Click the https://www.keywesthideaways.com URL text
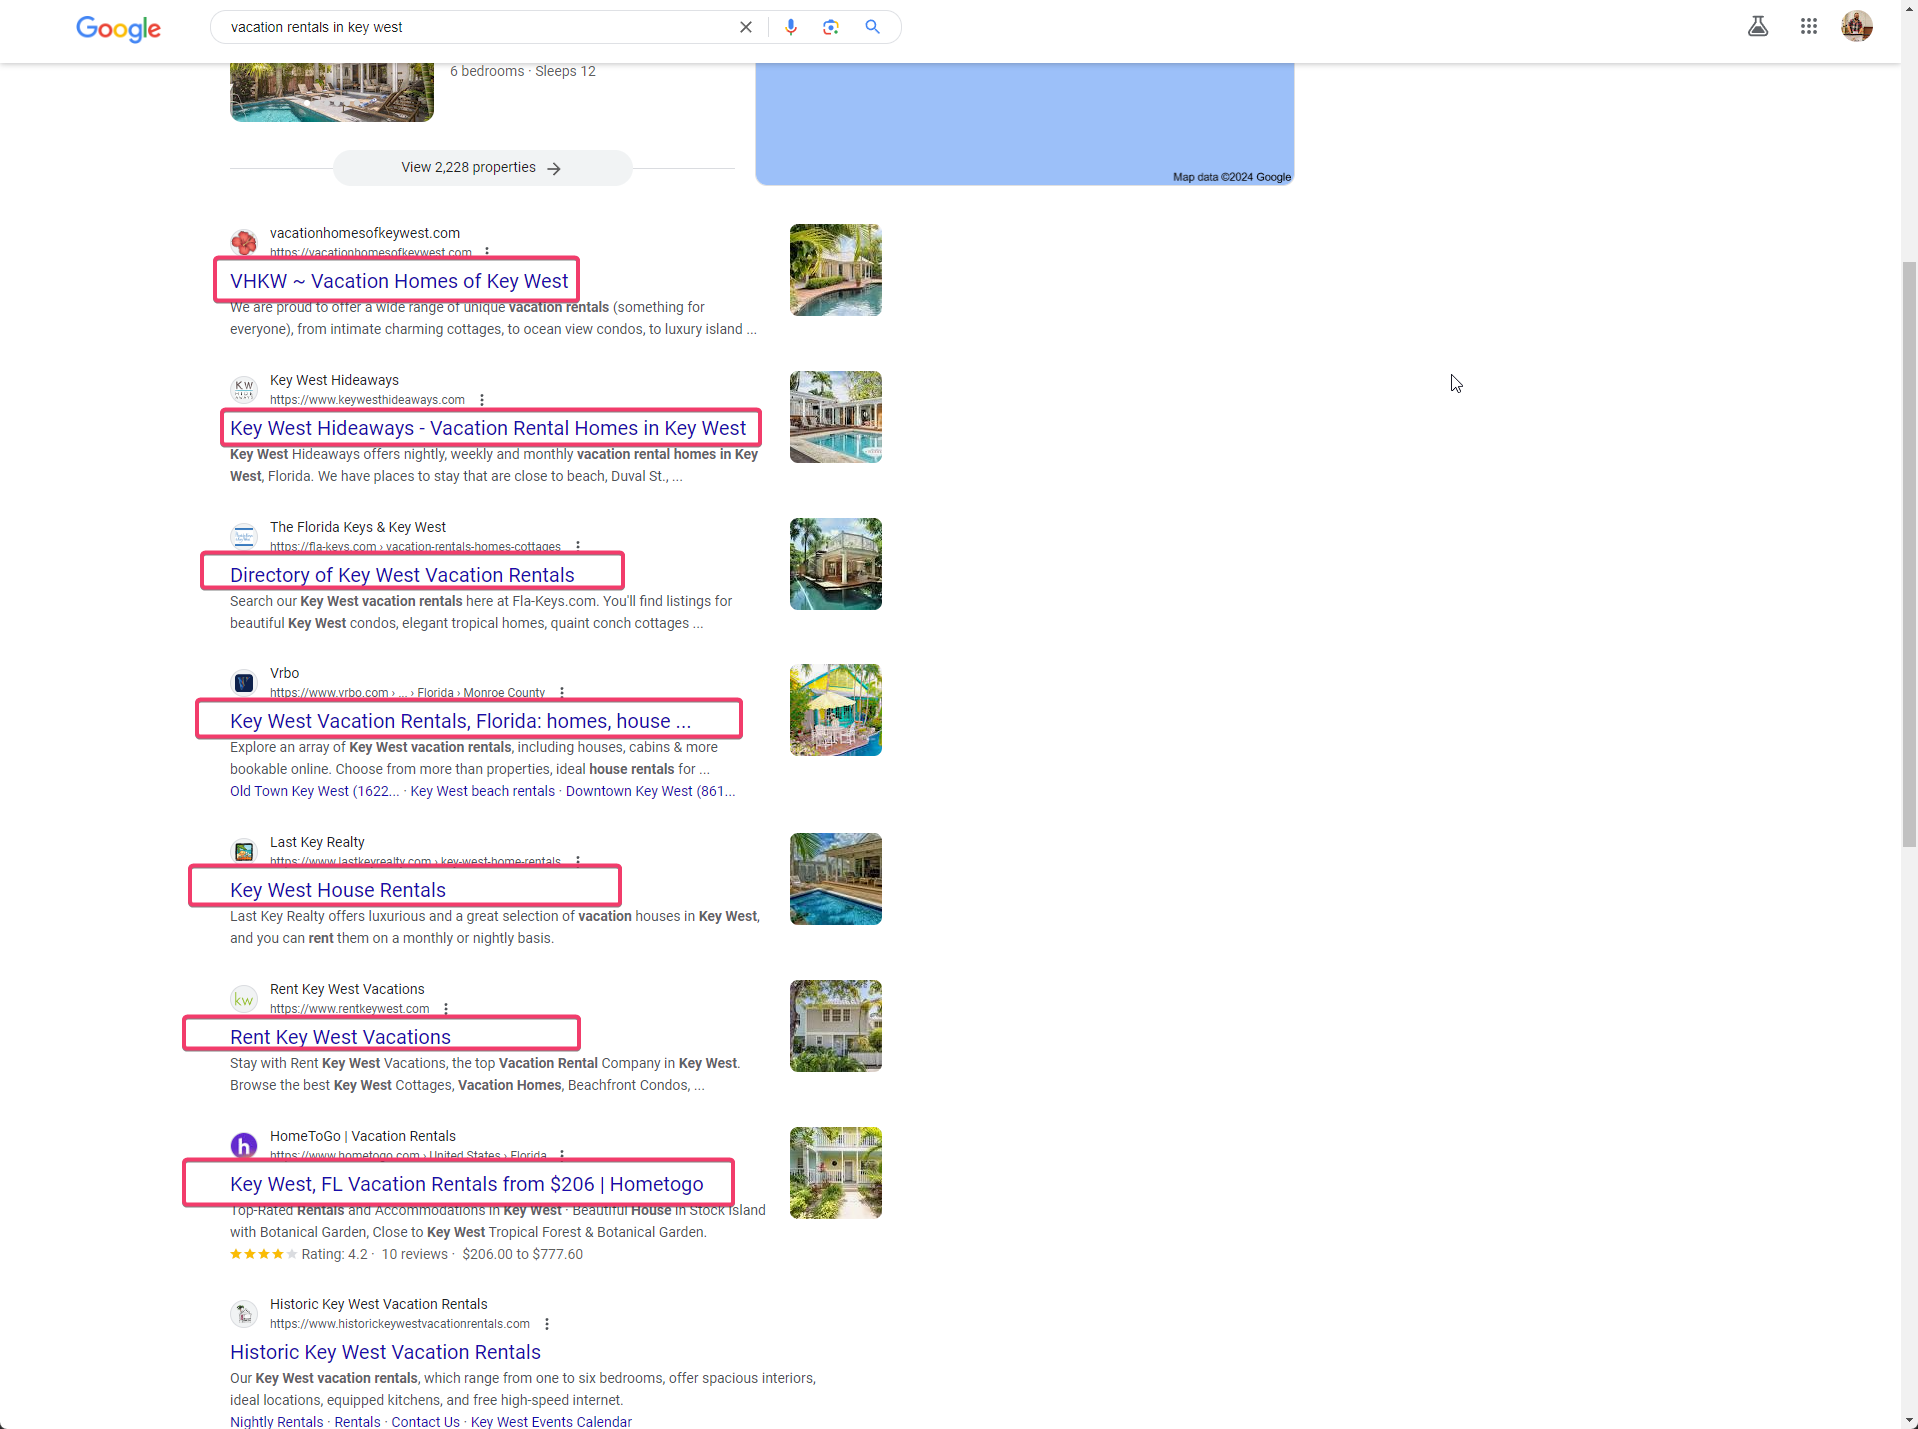 pos(367,400)
